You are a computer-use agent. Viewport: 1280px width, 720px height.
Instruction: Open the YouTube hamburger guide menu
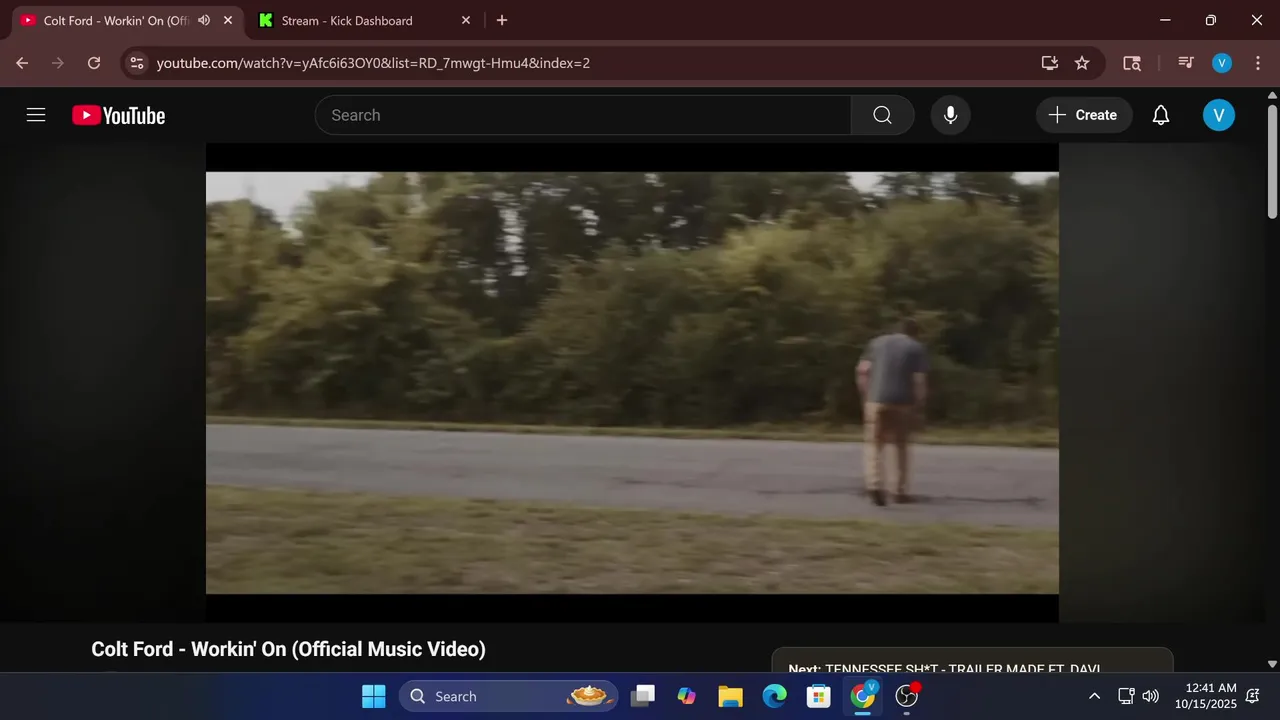point(36,115)
